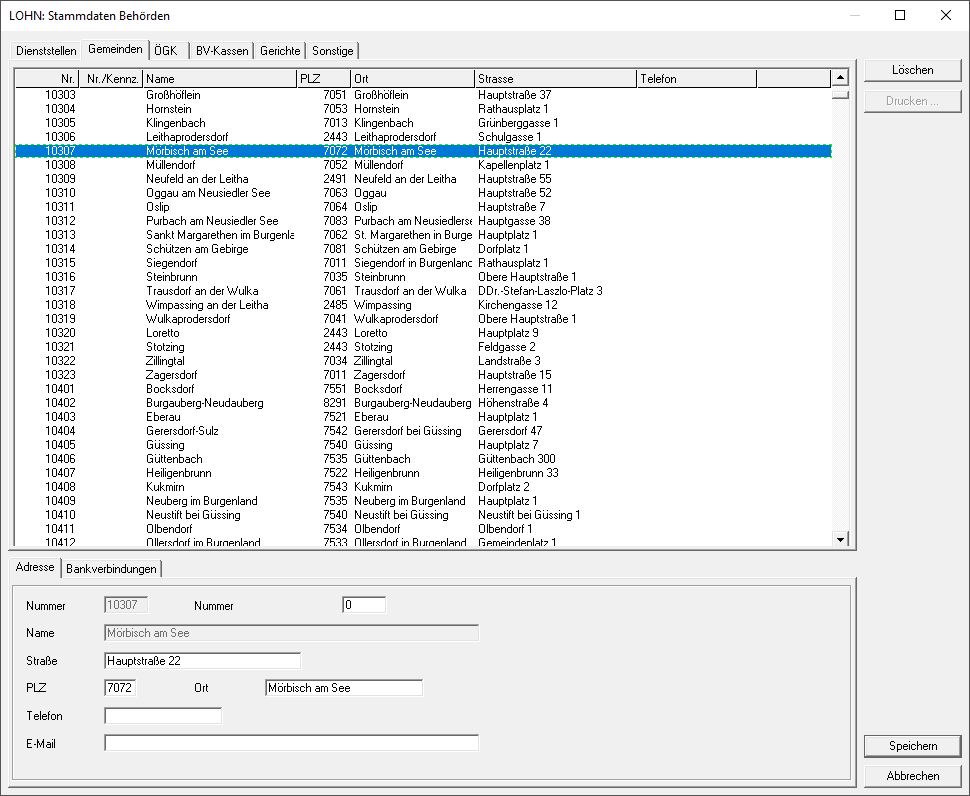Open the Gerichte tab
This screenshot has height=796, width=970.
[x=280, y=51]
